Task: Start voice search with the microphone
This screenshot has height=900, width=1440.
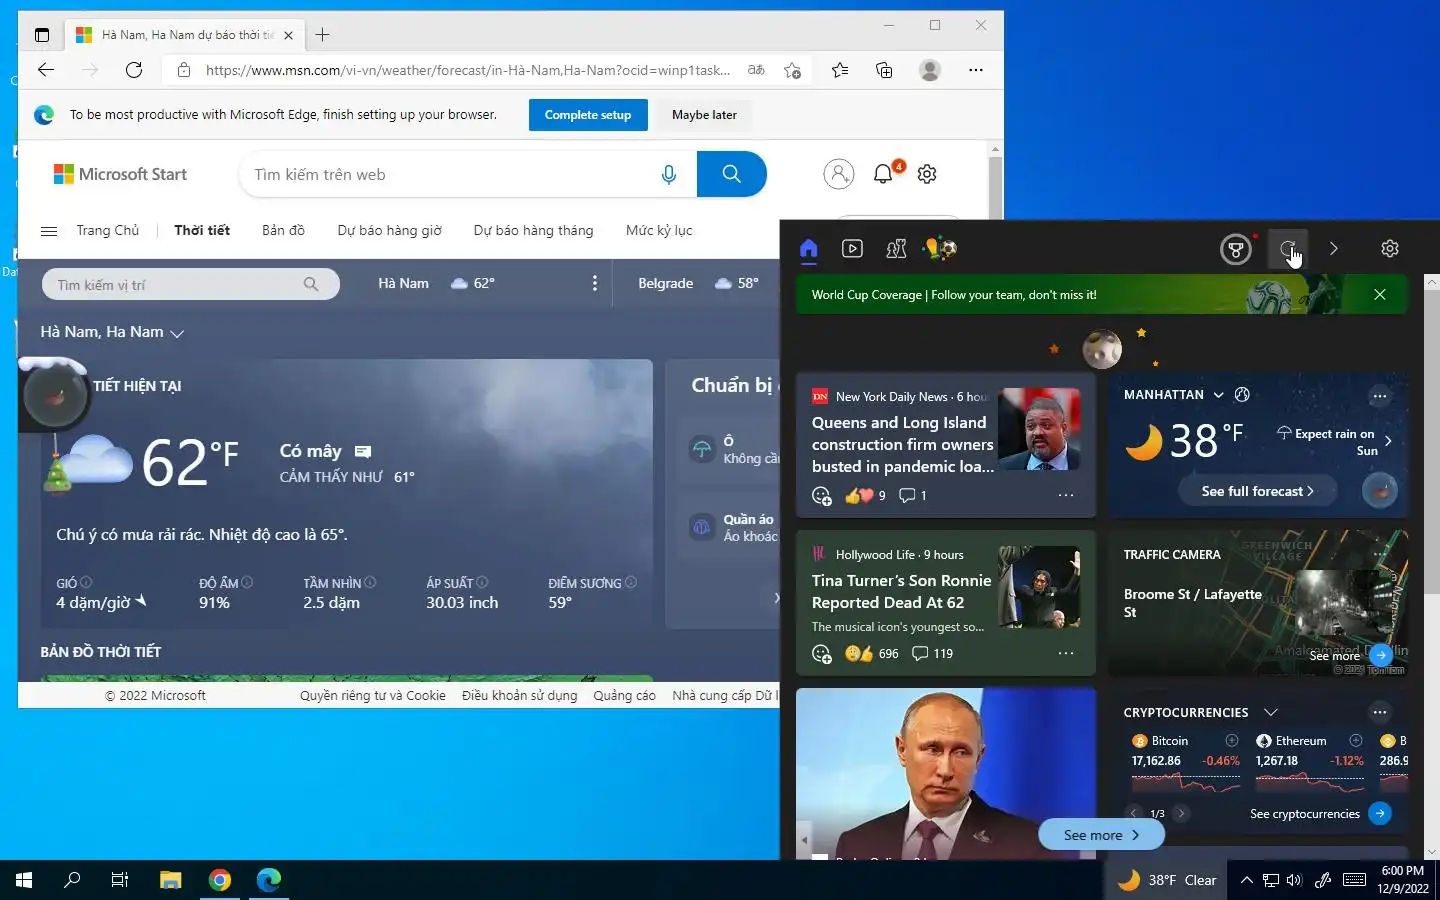Action: click(669, 175)
